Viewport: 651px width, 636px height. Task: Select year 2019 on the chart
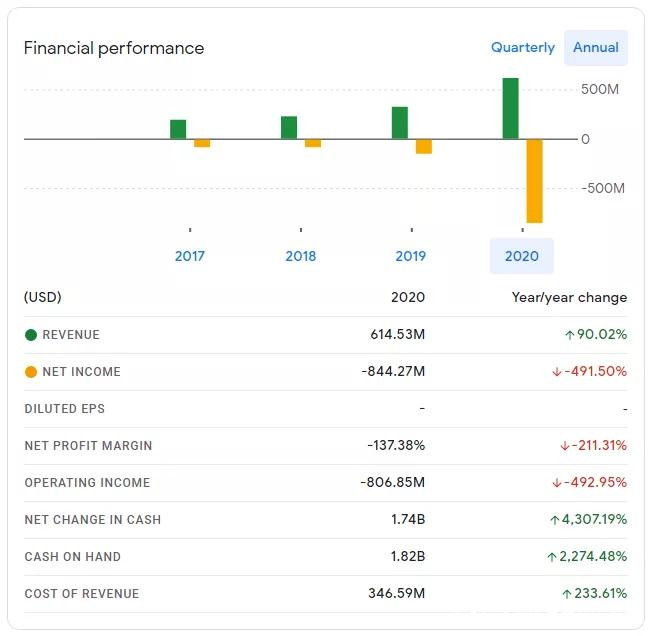[x=411, y=256]
